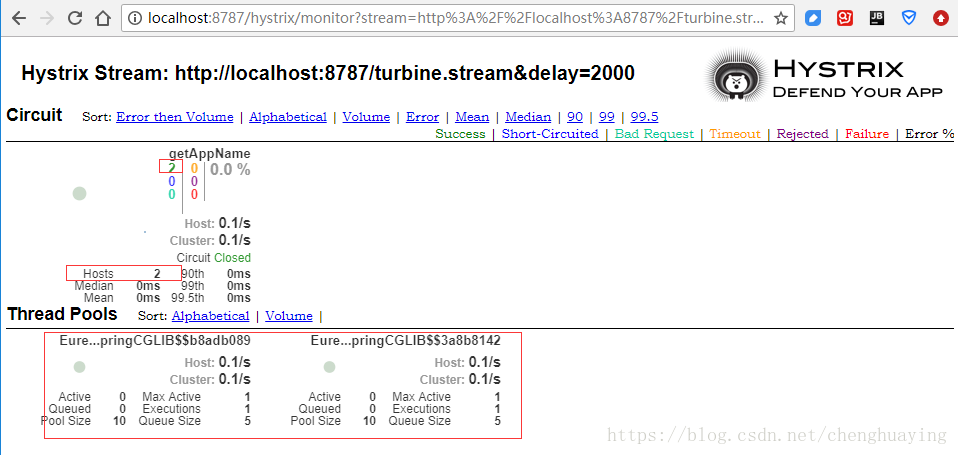958x455 pixels.
Task: Click the Bad Request legend label
Action: pos(654,134)
